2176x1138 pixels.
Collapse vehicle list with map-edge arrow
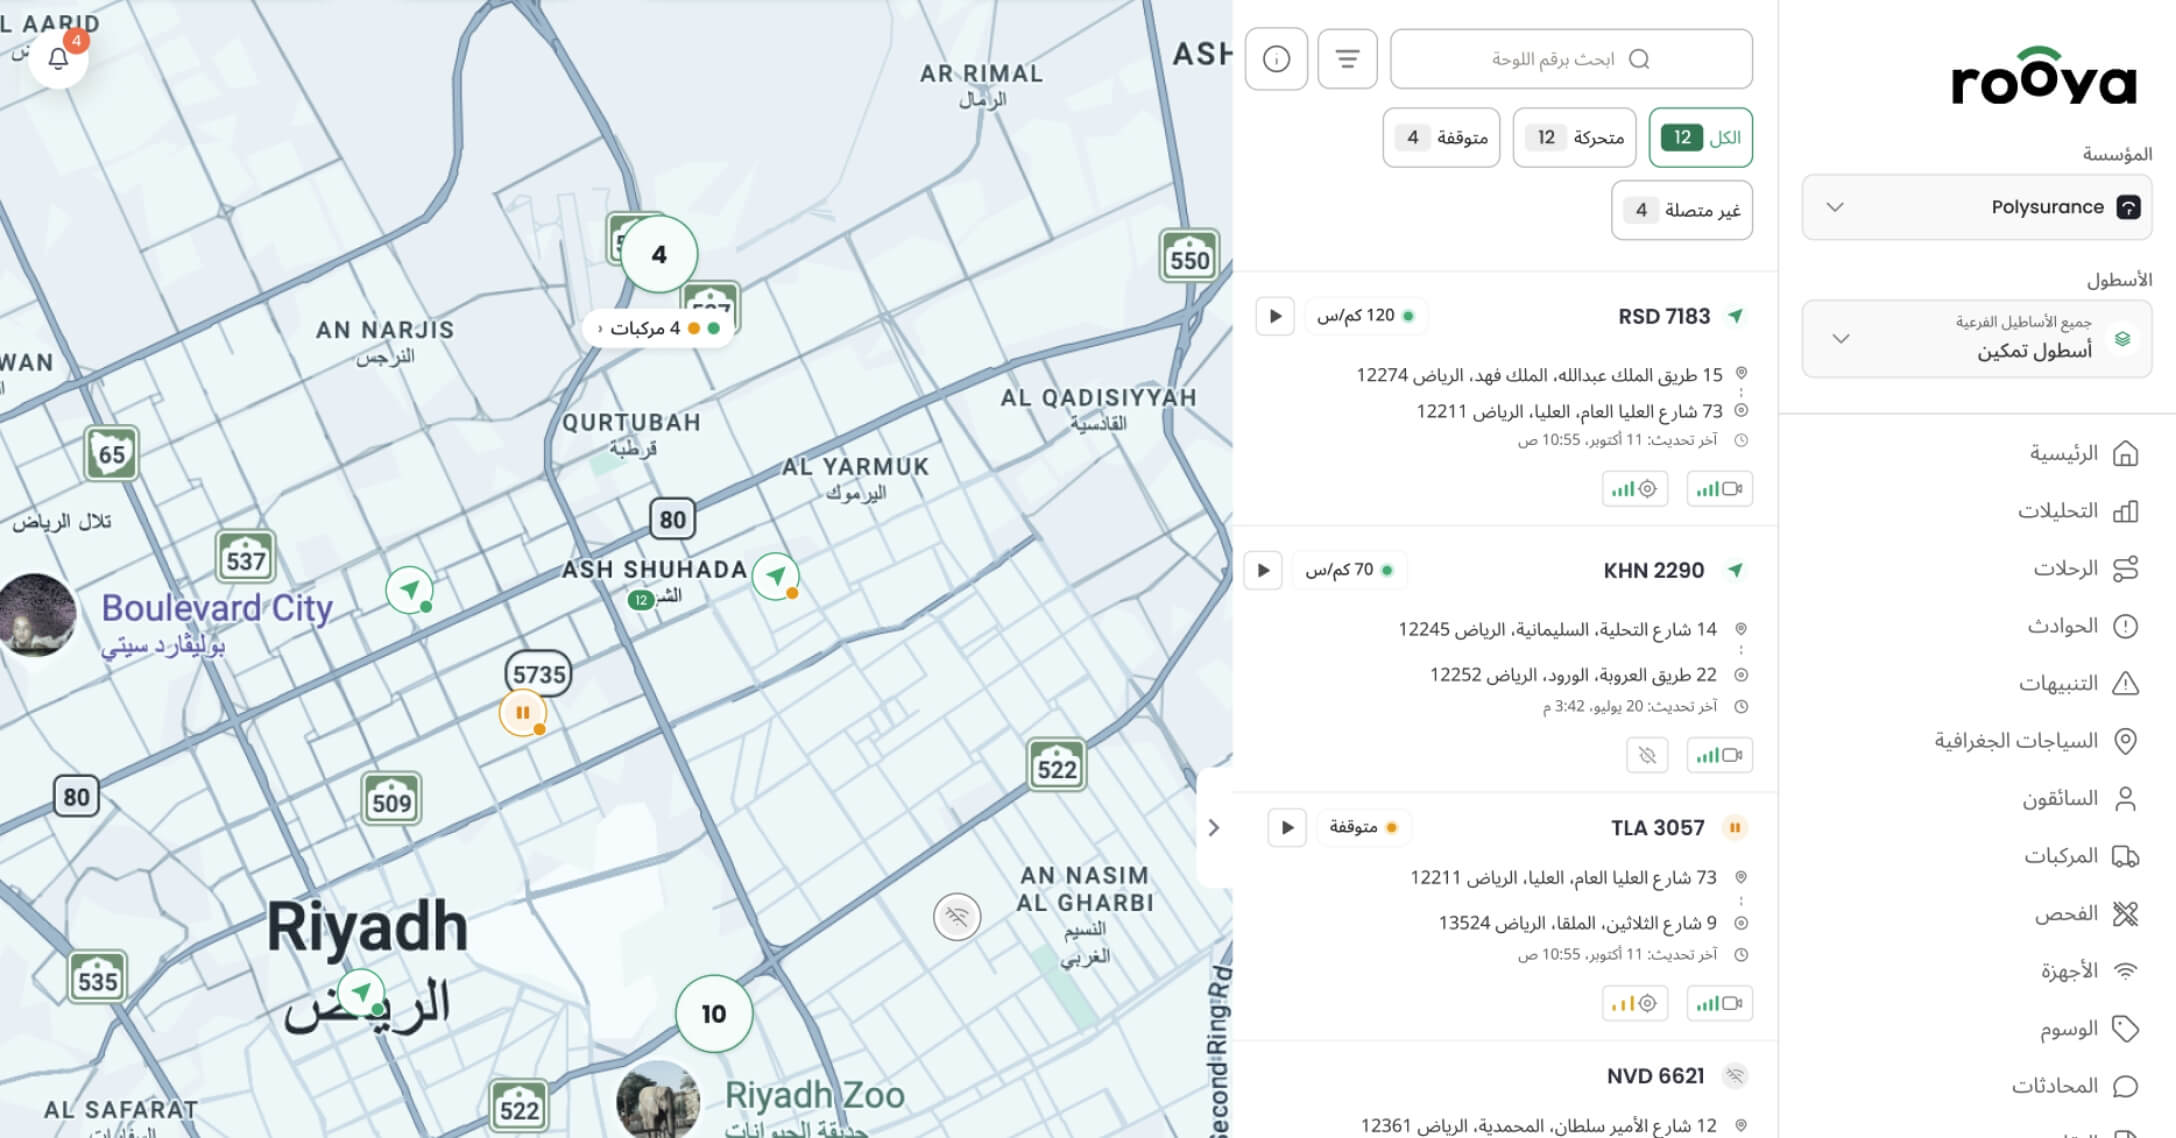1214,828
